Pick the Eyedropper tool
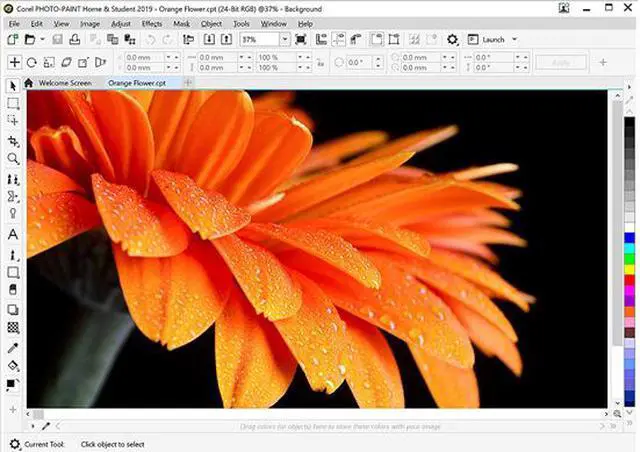This screenshot has height=452, width=640. click(x=13, y=348)
